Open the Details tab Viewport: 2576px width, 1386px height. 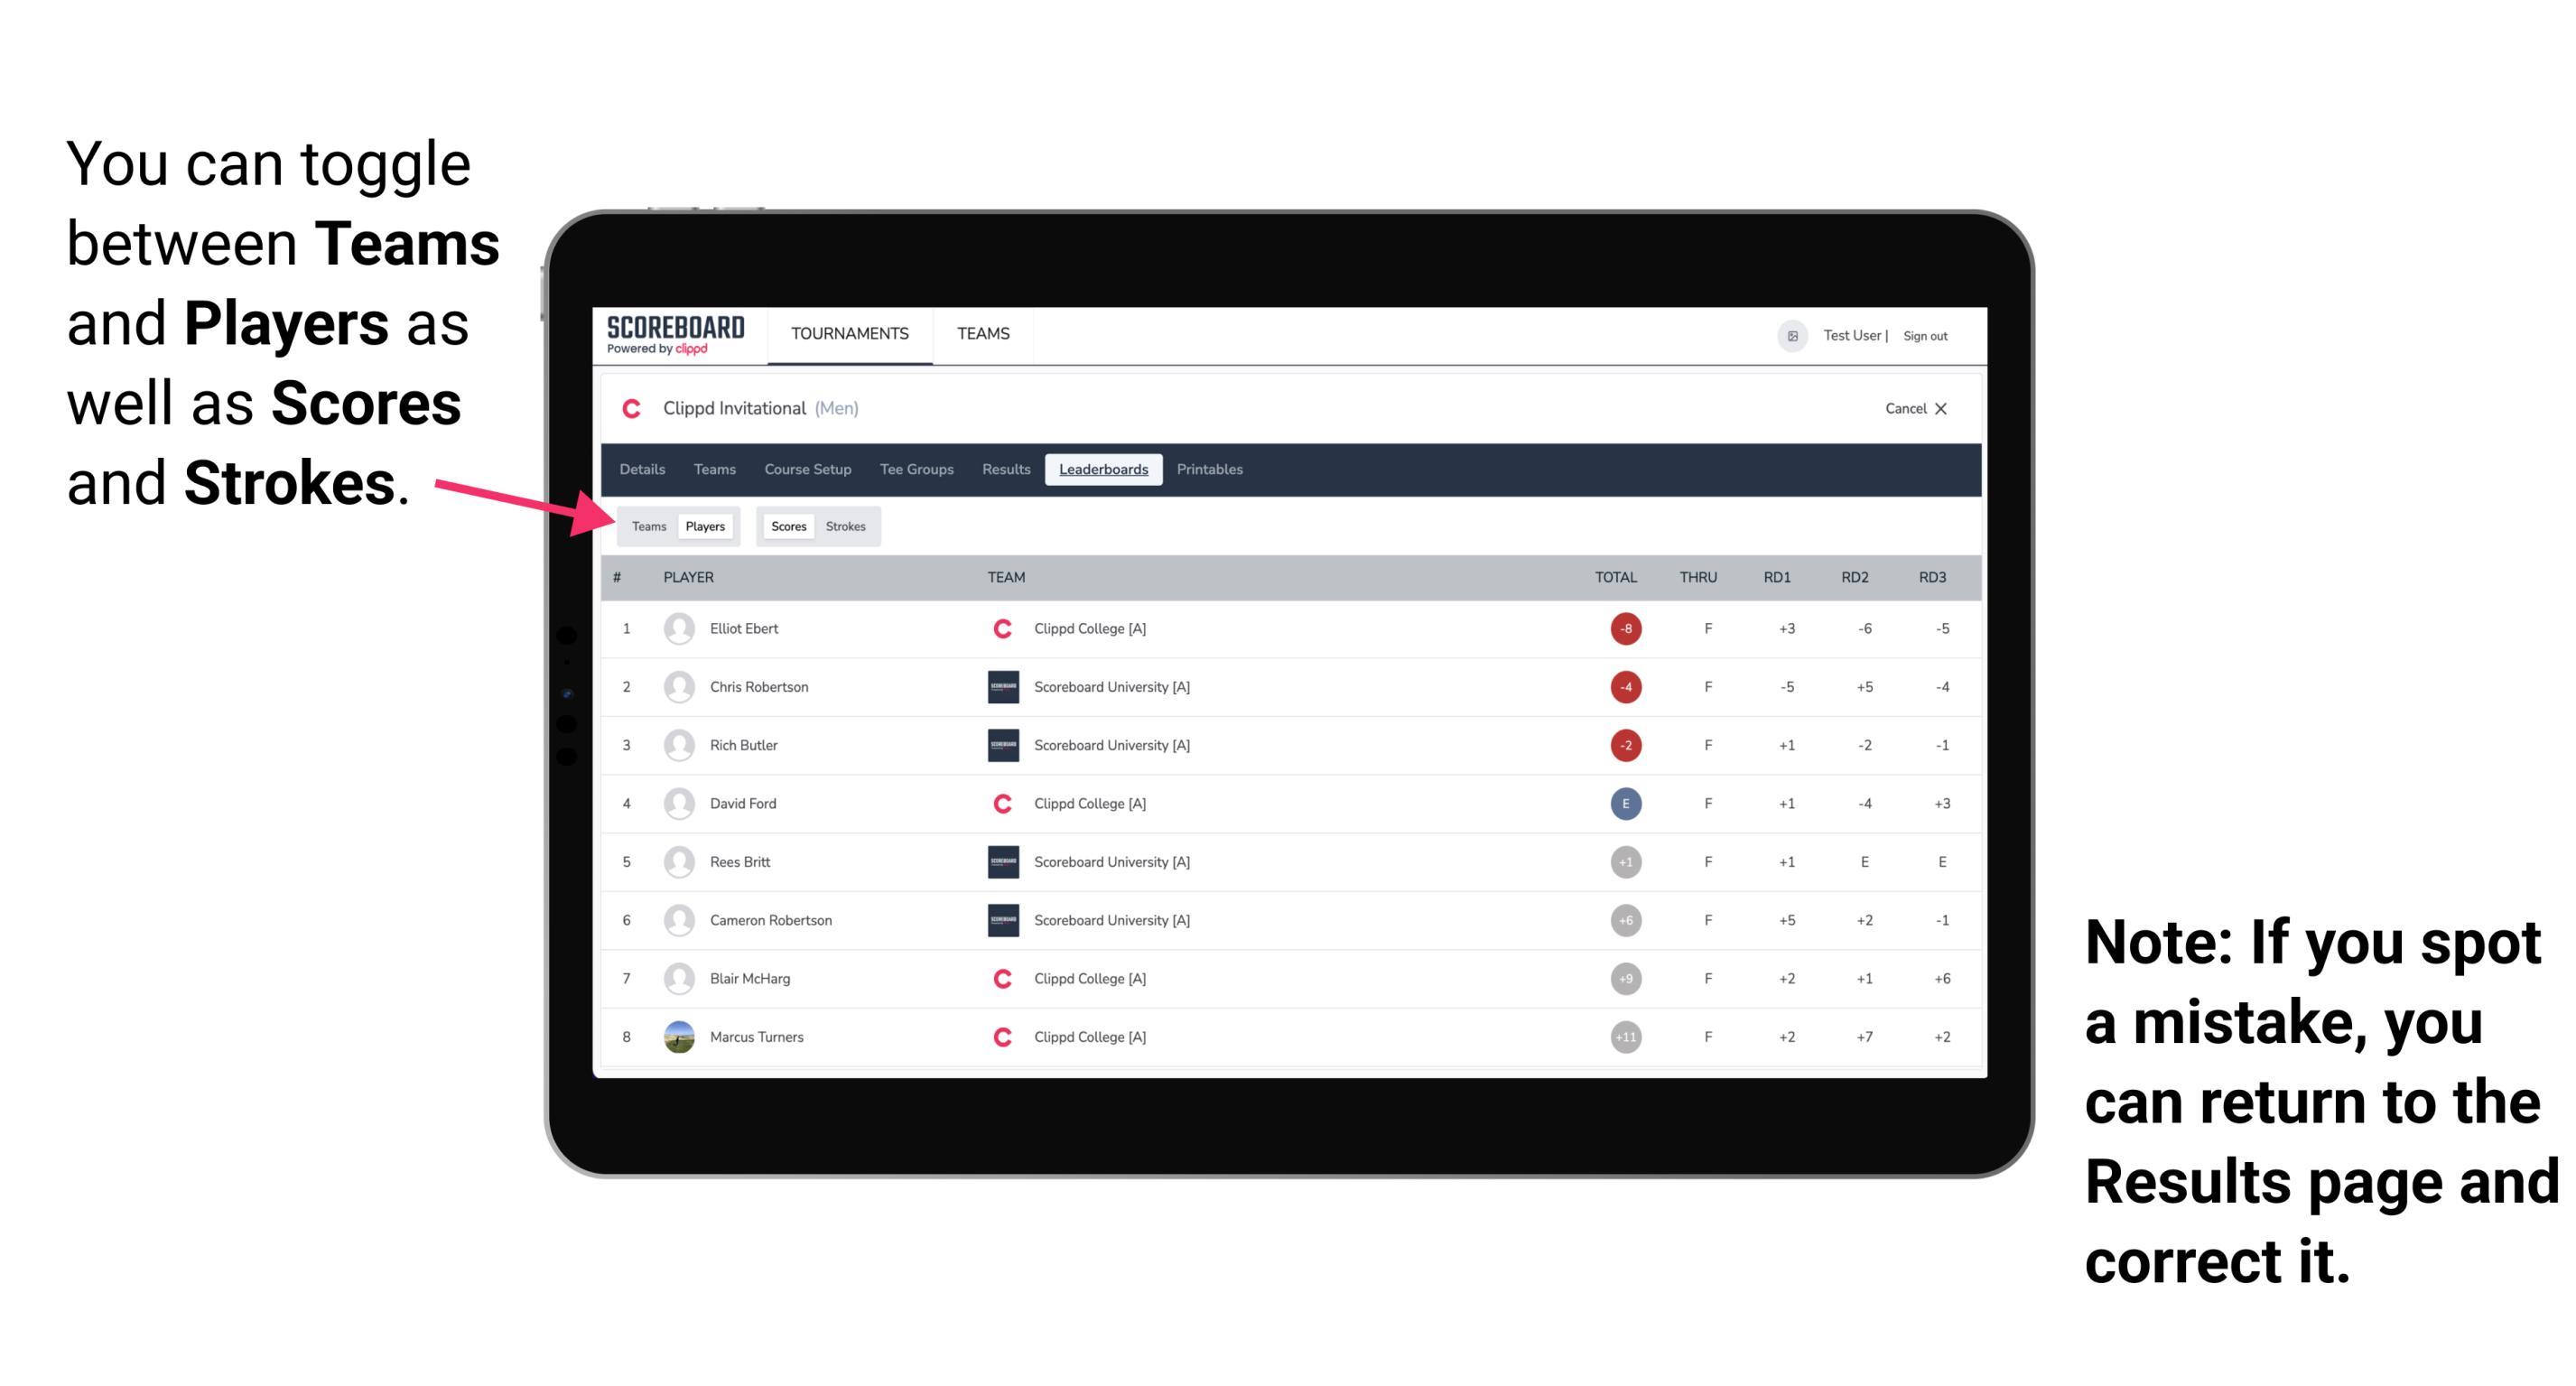pyautogui.click(x=643, y=470)
